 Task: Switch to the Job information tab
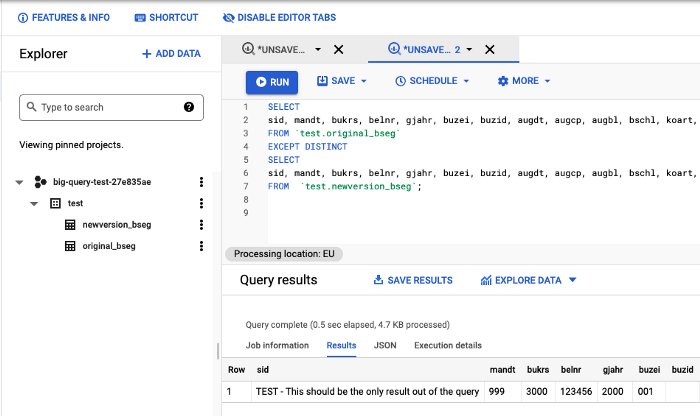[277, 345]
